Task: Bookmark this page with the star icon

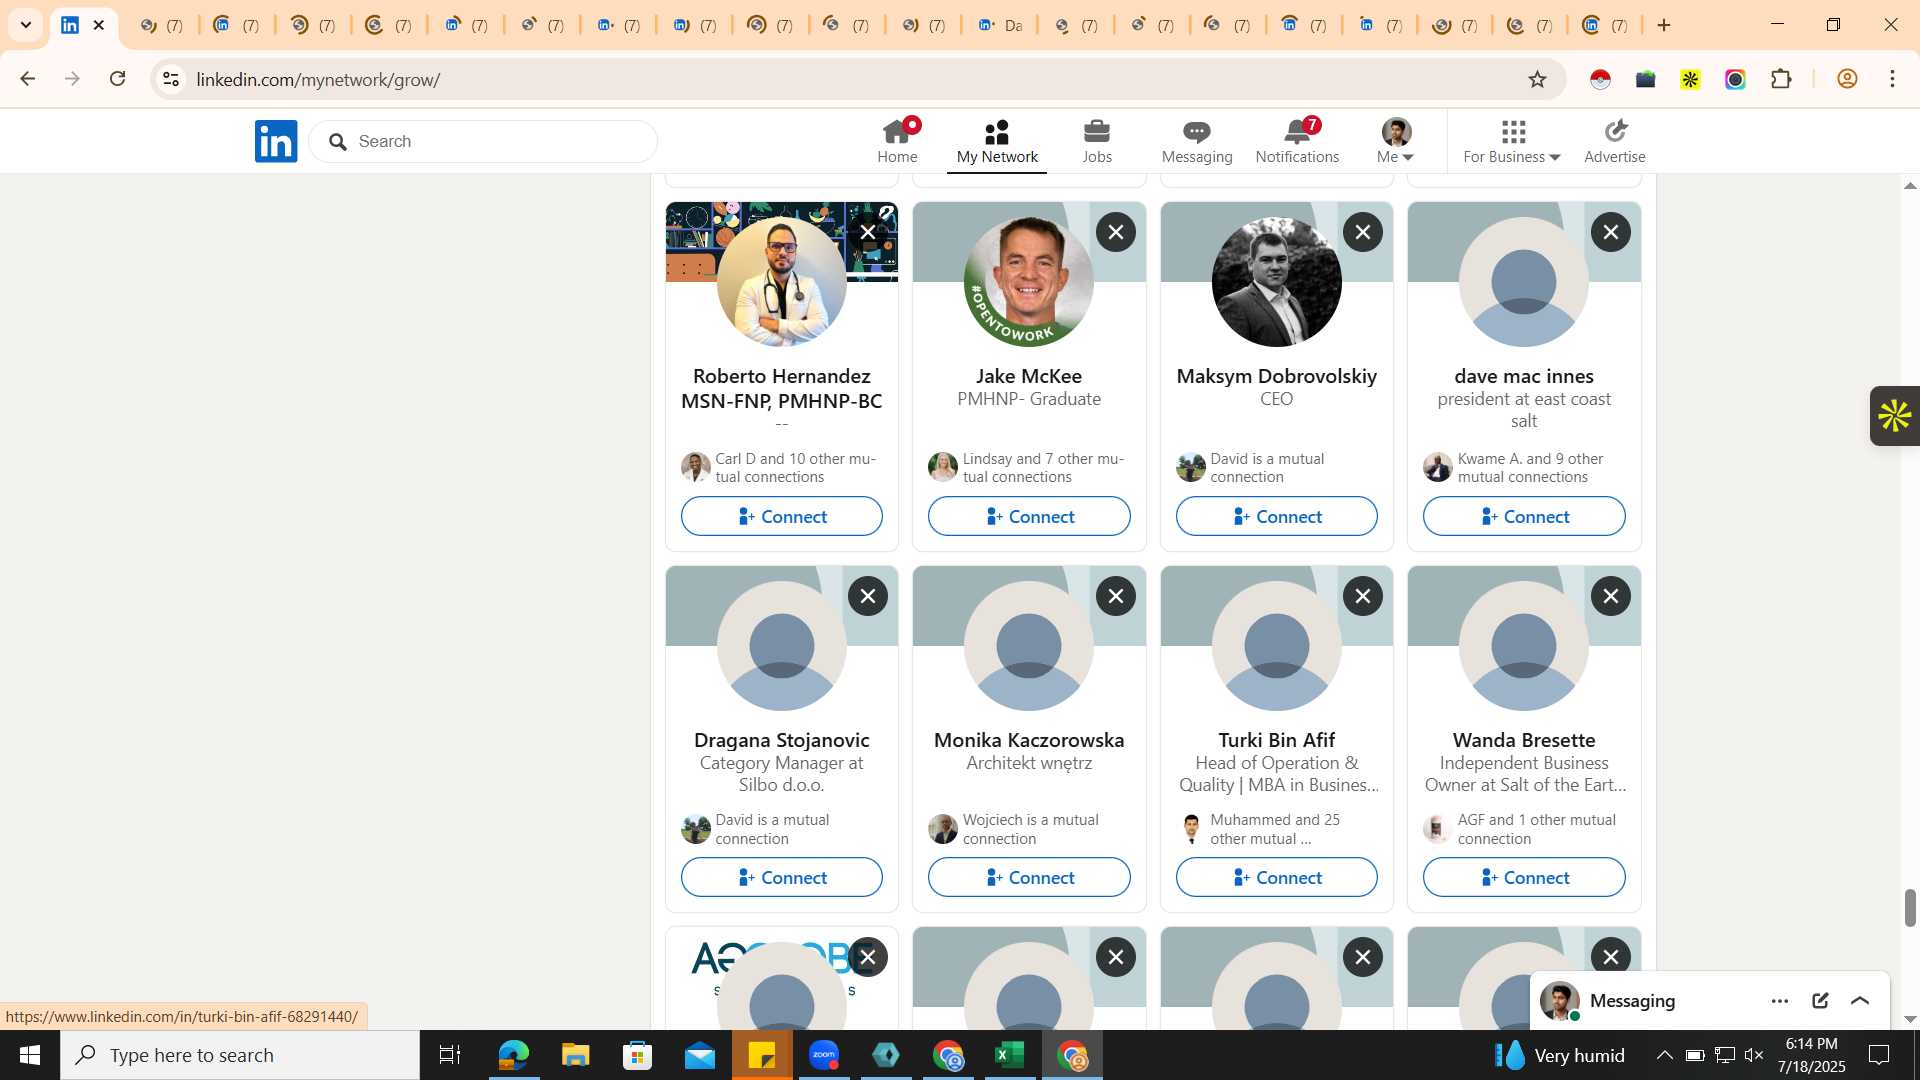Action: (1537, 79)
